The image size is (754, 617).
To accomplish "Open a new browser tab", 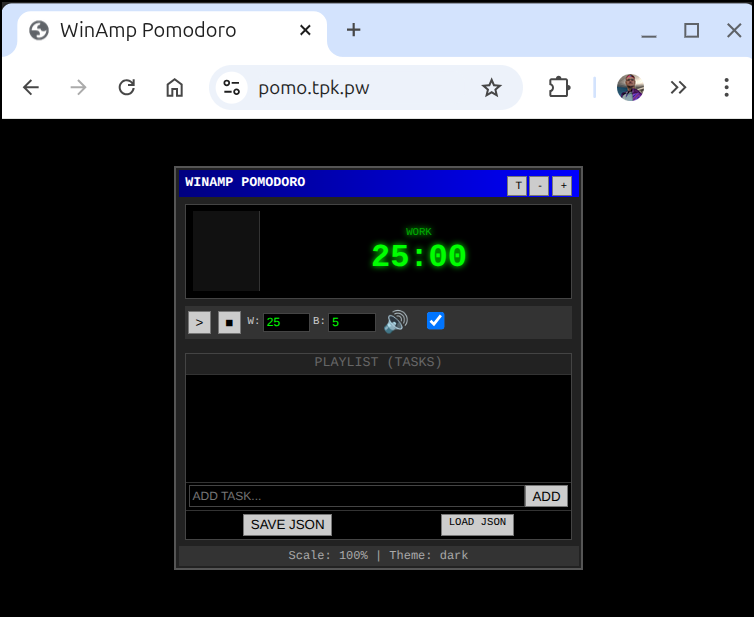I will (x=353, y=30).
